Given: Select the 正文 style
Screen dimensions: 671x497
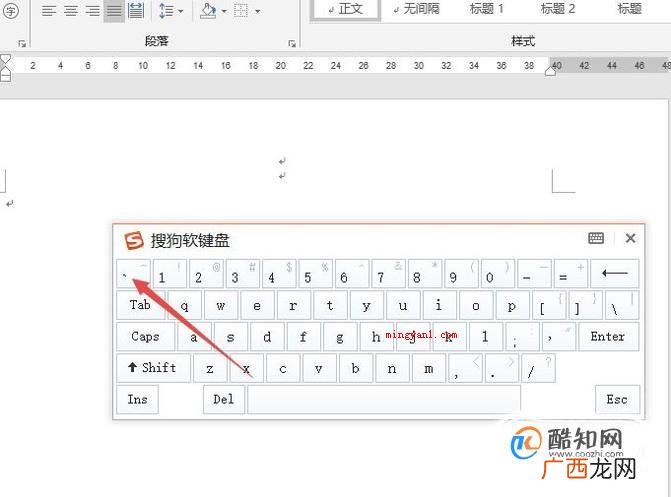Looking at the screenshot, I should [346, 9].
